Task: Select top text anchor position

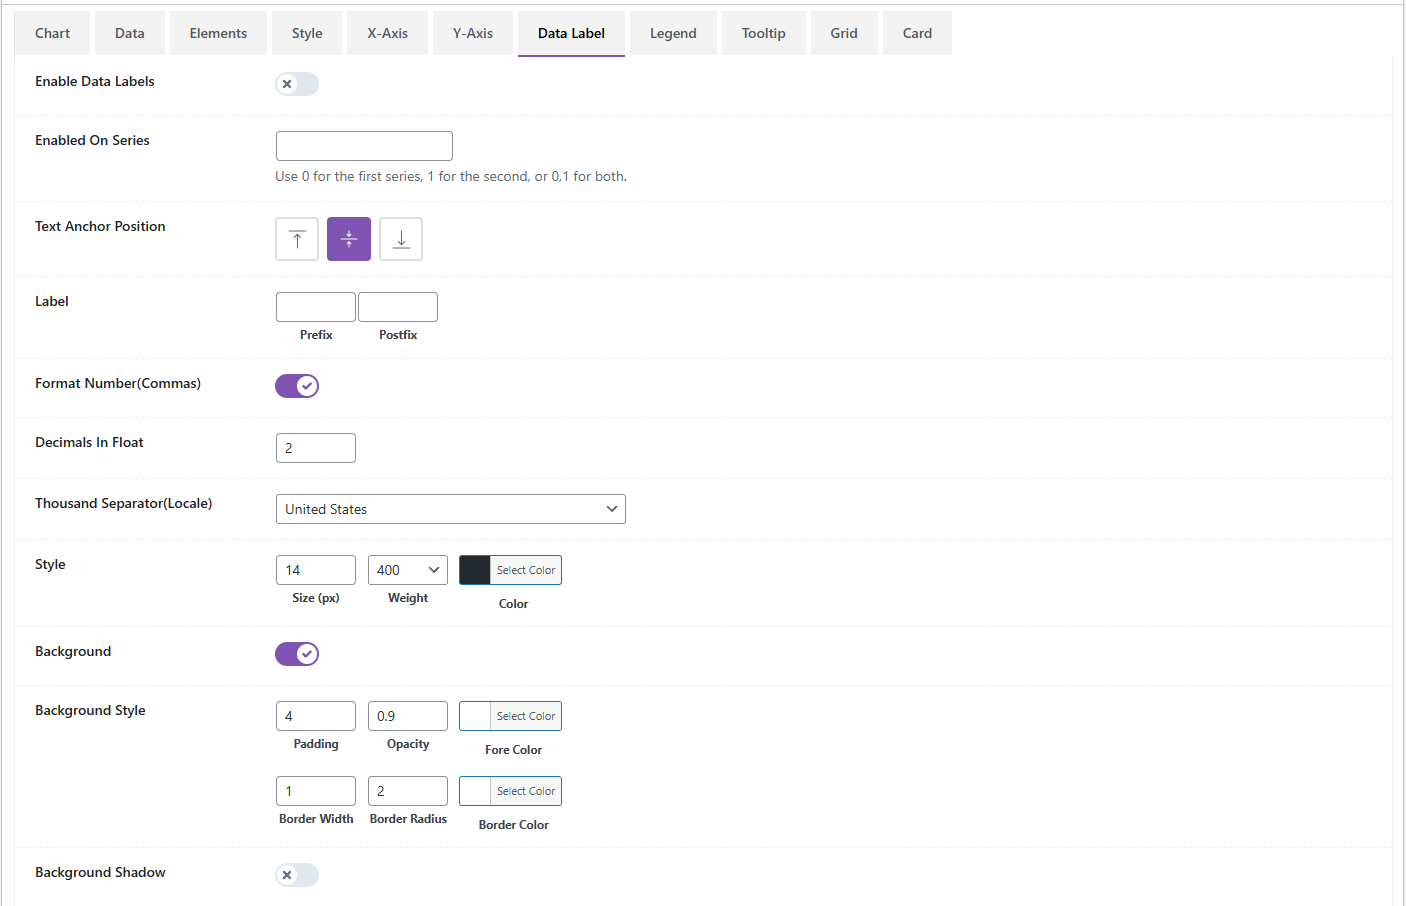Action: (297, 238)
